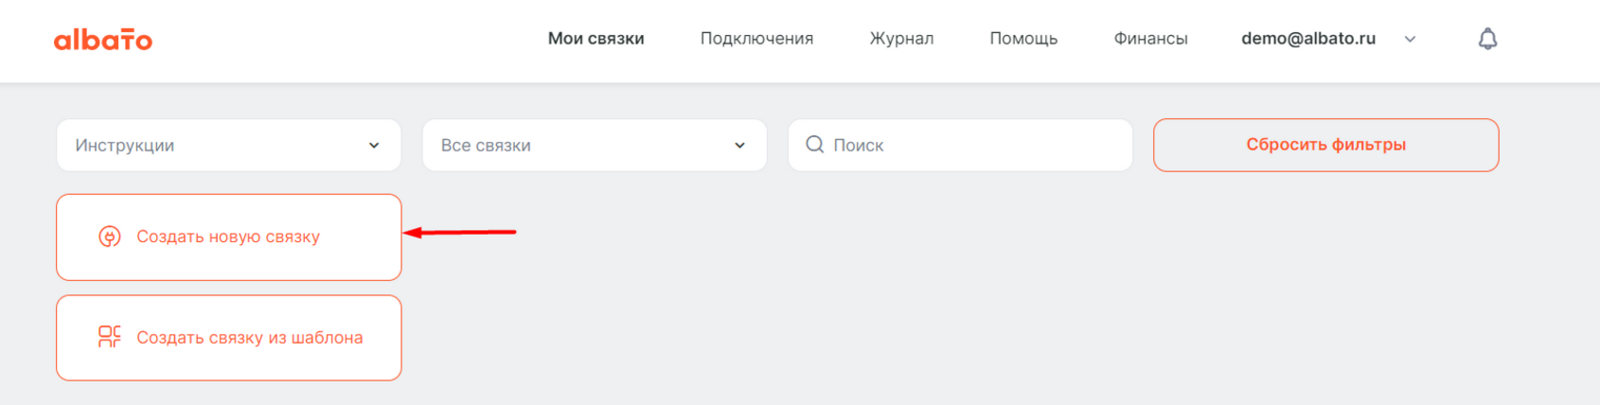Click the template icon on the template button
Screen dimensions: 1600x405
[109, 337]
